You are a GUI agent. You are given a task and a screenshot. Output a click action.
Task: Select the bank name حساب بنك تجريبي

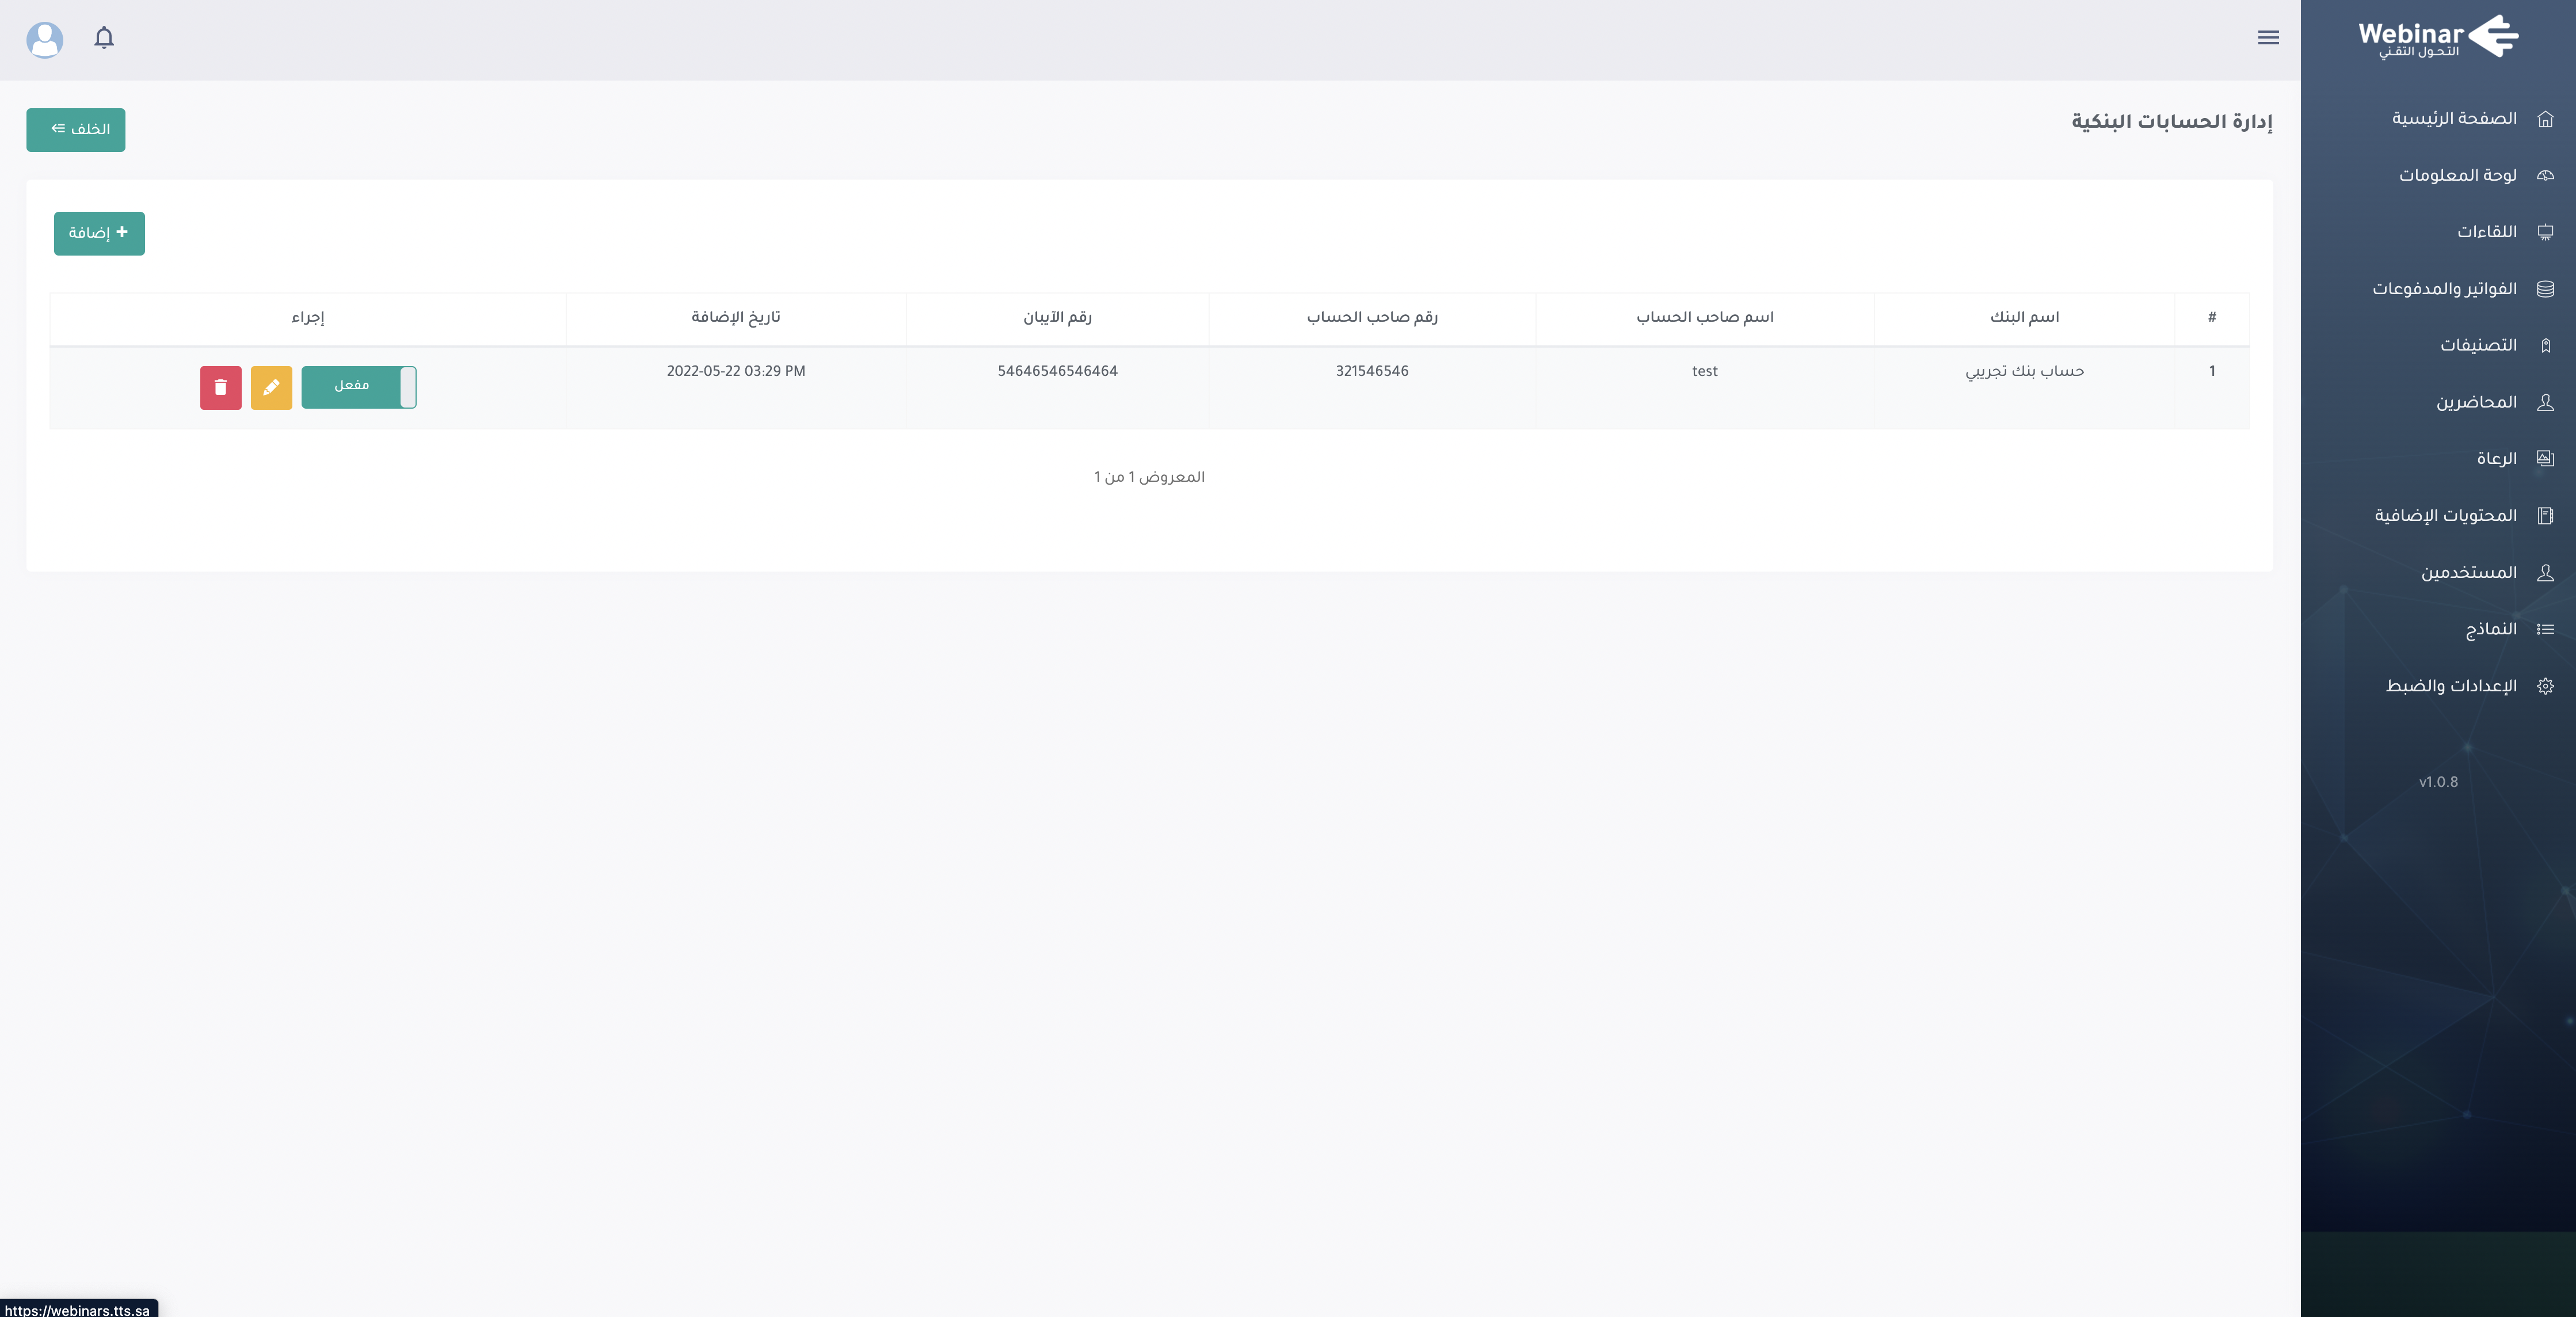[2024, 372]
